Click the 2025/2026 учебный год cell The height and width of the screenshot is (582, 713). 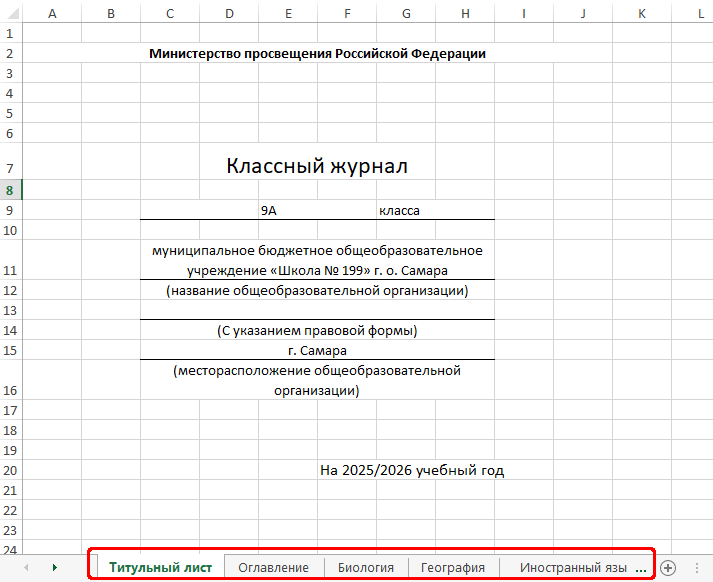(x=411, y=470)
